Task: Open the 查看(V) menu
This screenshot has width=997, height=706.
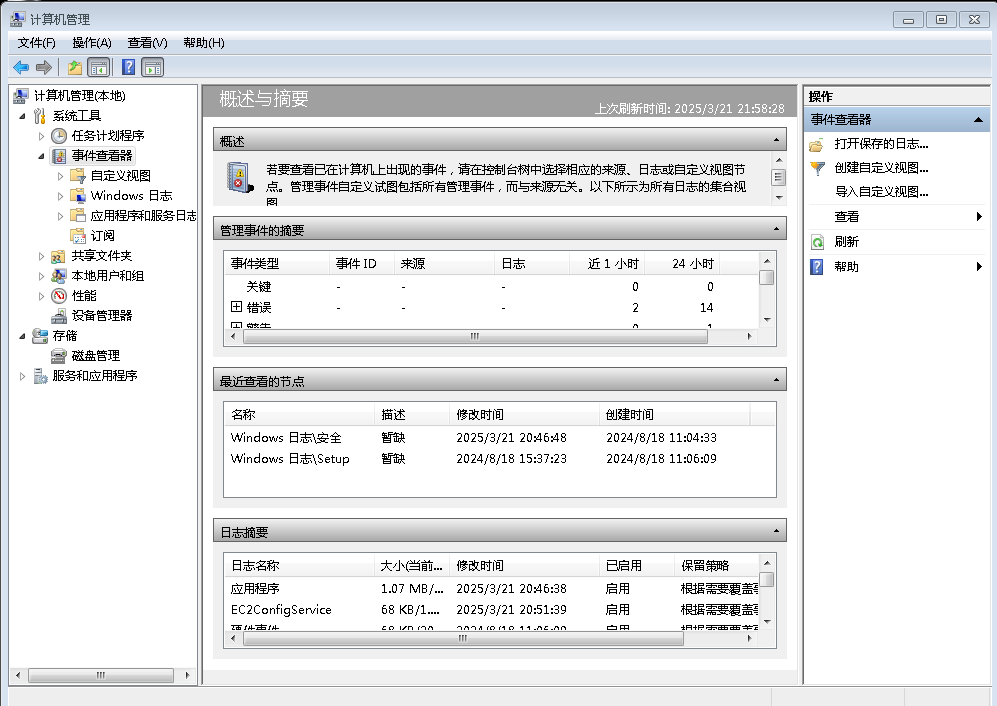Action: tap(148, 43)
